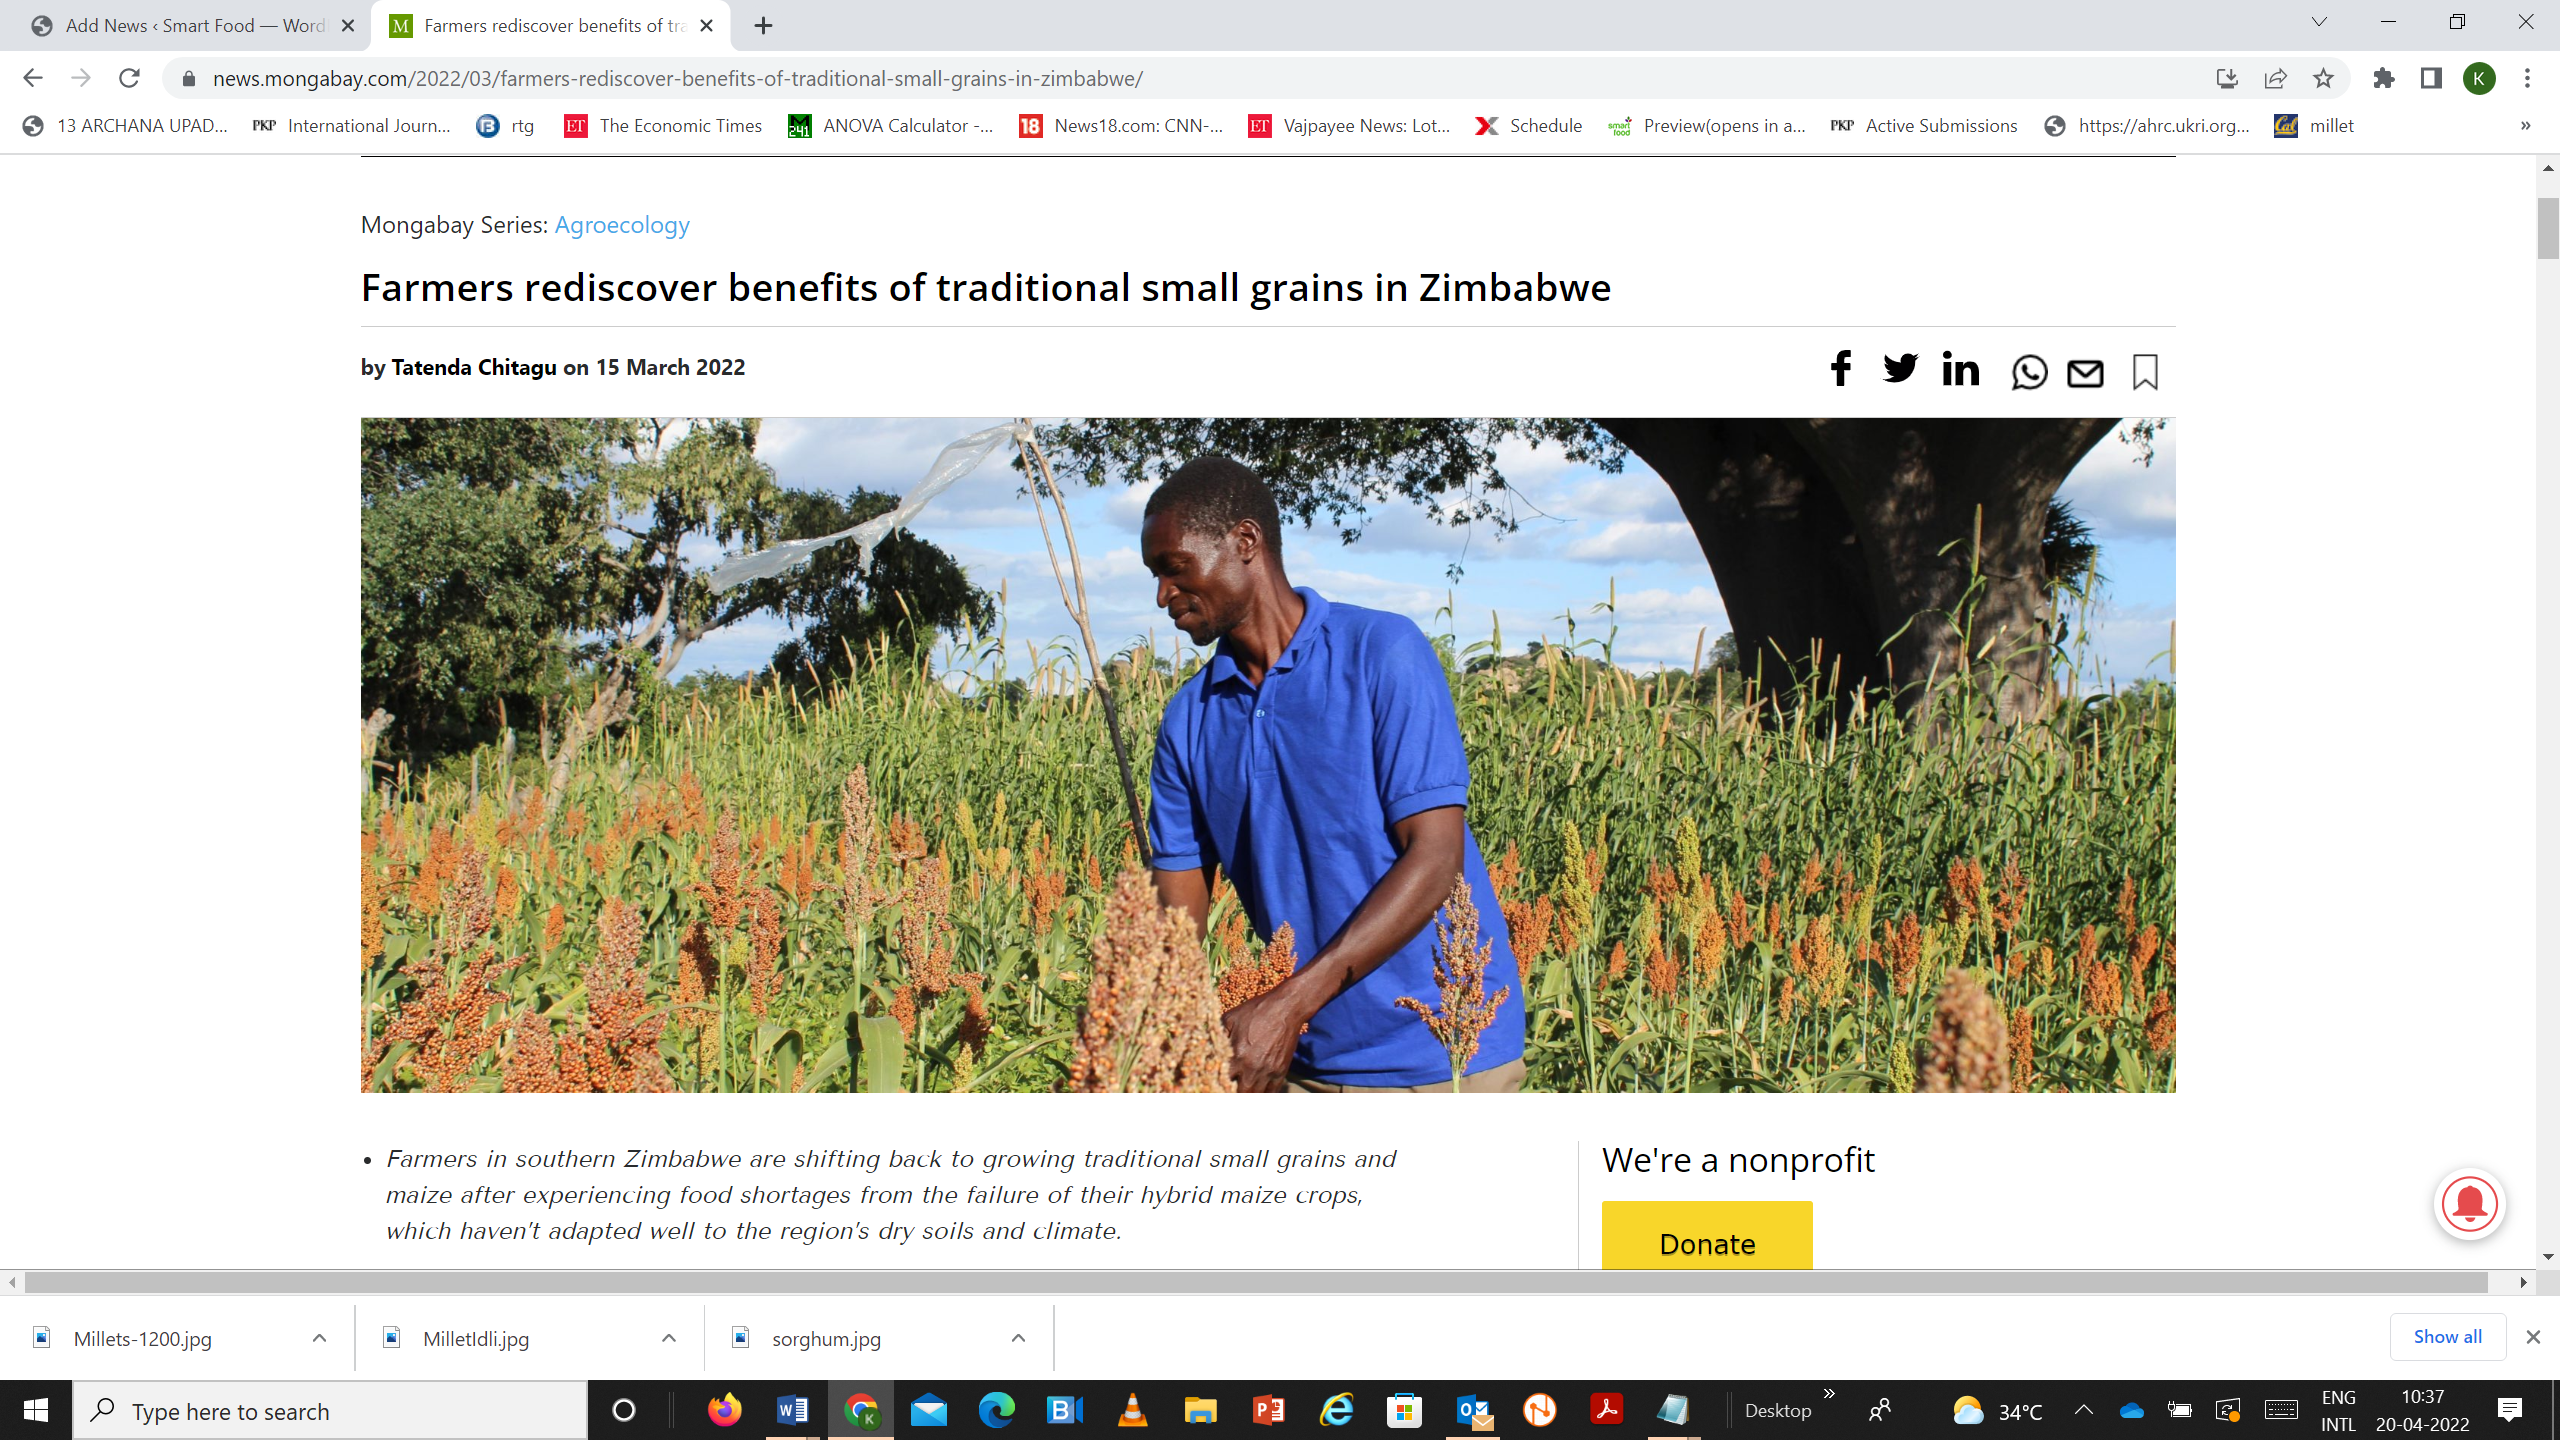The width and height of the screenshot is (2560, 1440).
Task: Open the Agroecology series link
Action: click(622, 225)
